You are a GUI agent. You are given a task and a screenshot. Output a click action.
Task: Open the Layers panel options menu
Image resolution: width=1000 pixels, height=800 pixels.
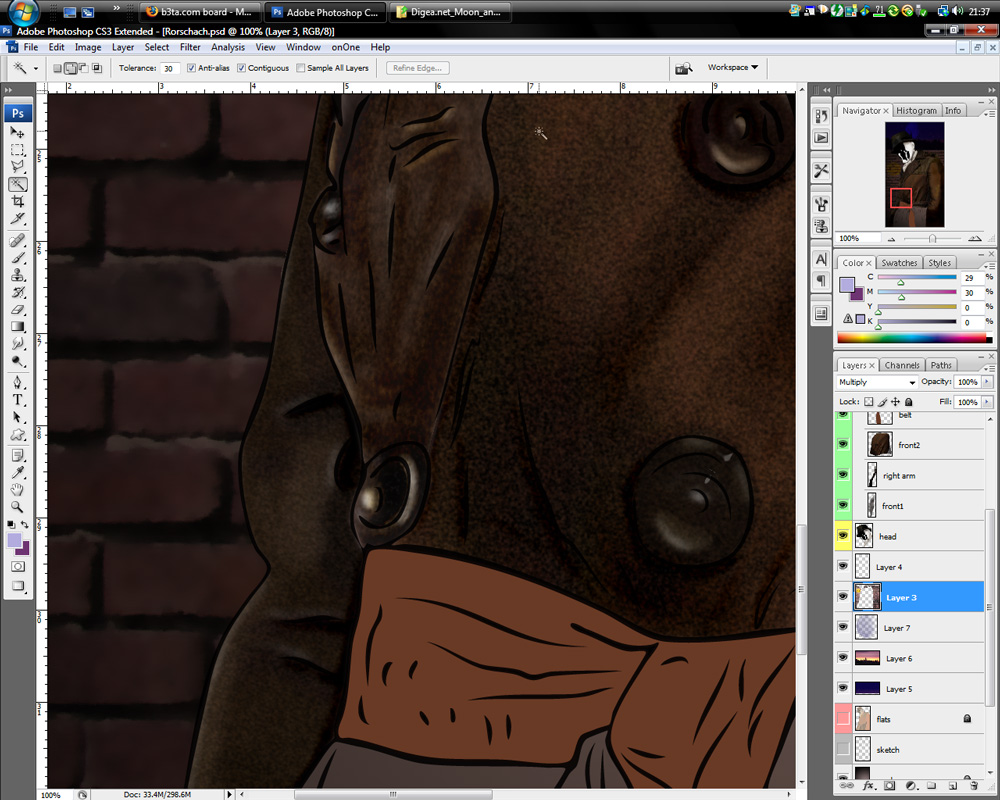[989, 368]
